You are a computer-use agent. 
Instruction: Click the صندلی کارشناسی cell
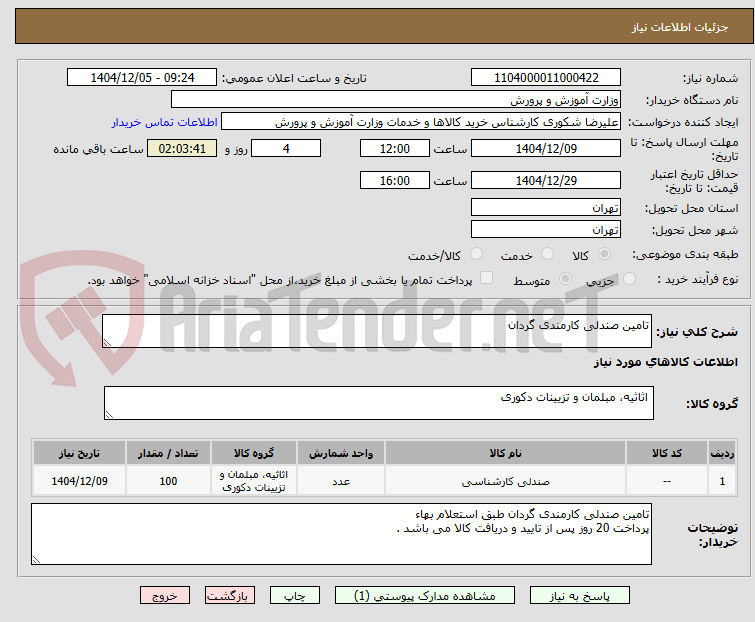(506, 481)
